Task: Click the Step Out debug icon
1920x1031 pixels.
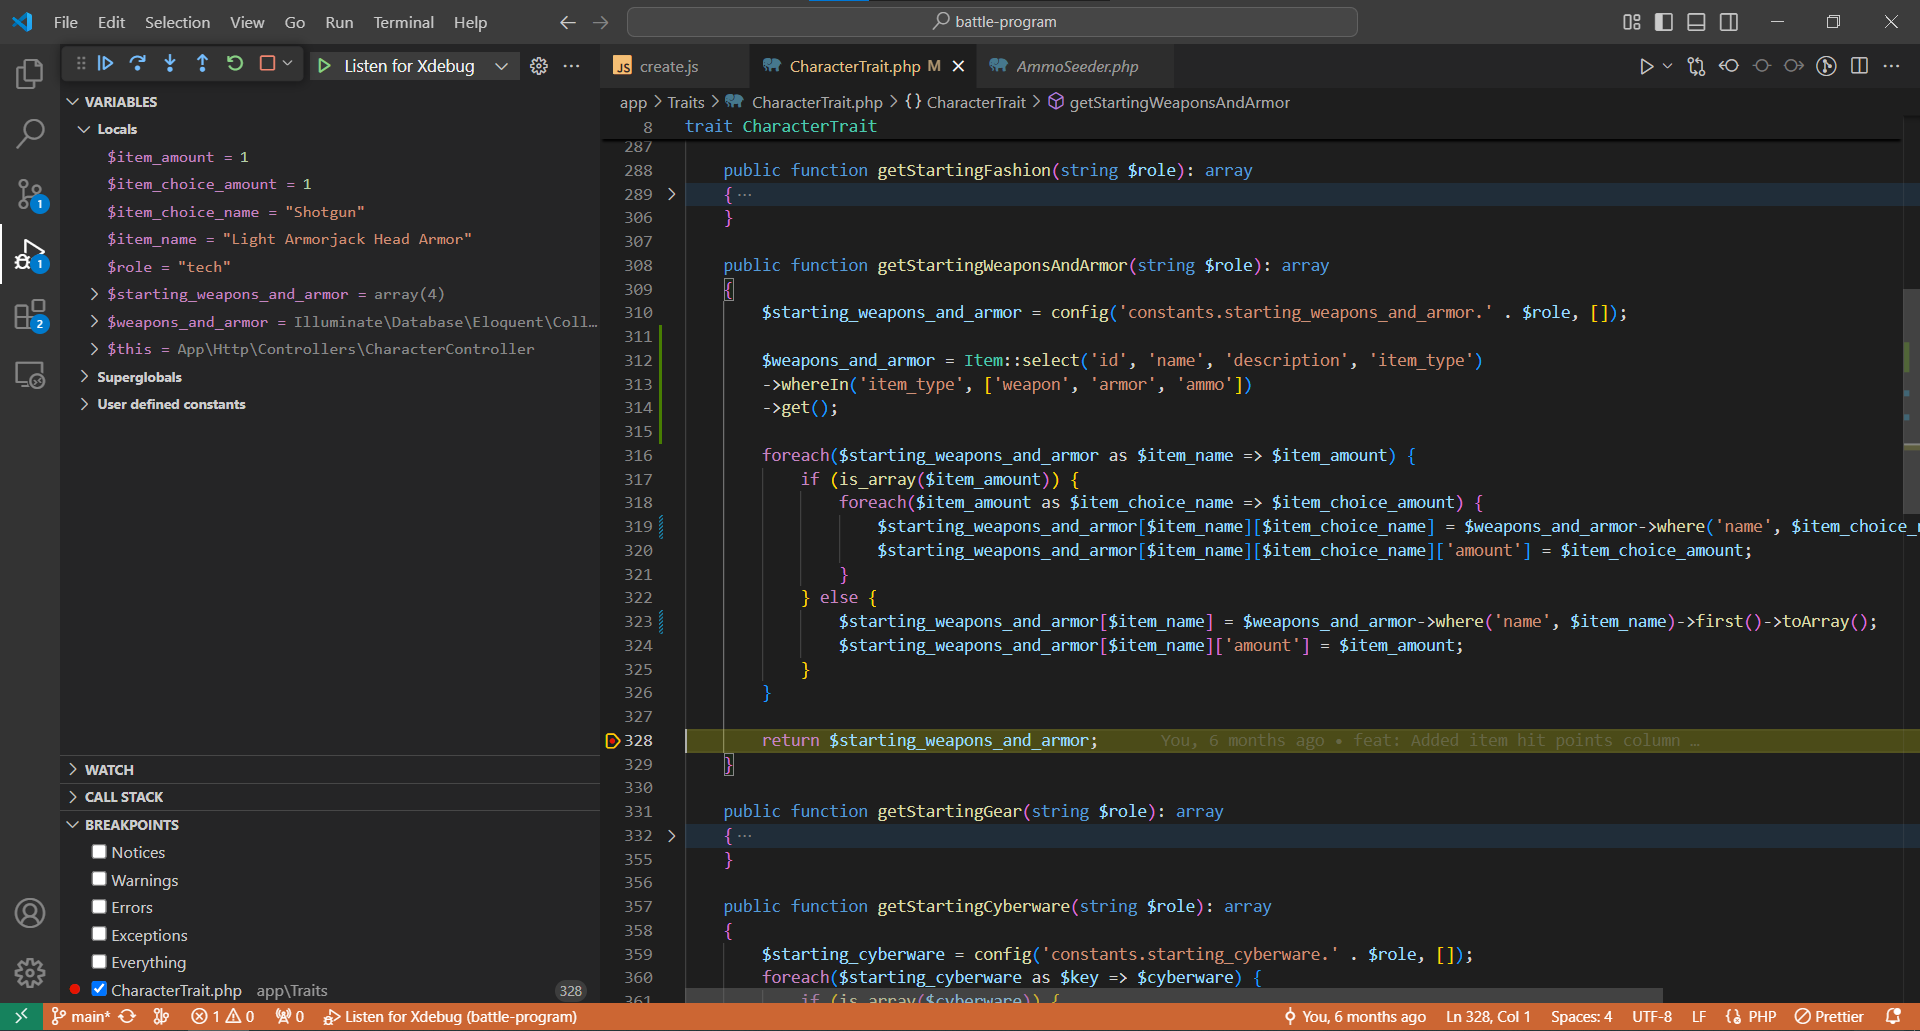Action: [x=202, y=63]
